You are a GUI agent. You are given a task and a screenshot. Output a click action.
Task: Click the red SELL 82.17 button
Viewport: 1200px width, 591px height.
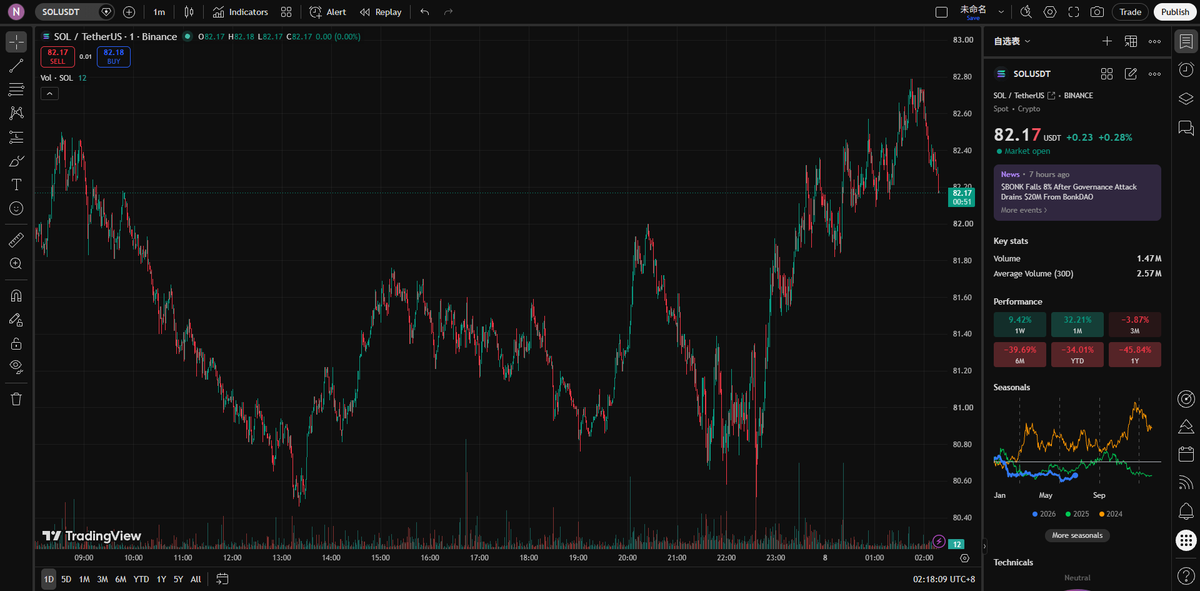(57, 56)
